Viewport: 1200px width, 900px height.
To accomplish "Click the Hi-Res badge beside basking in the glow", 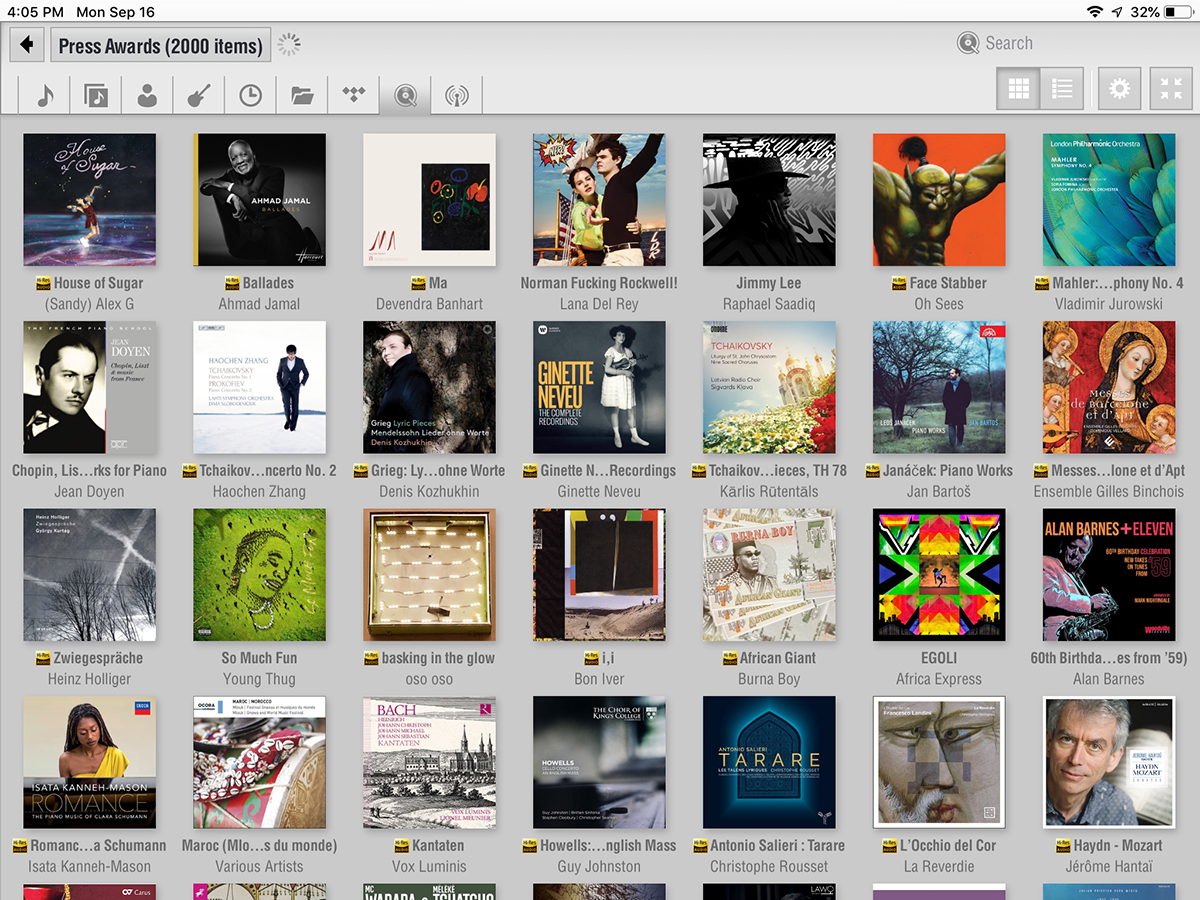I will (371, 658).
